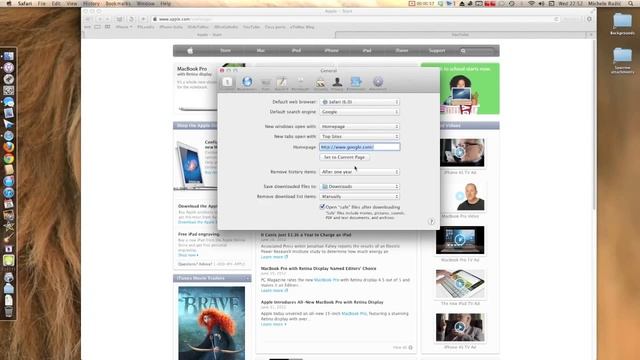Viewport: 640px width, 360px height.
Task: Open the Tabs preferences pane
Action: (x=265, y=83)
